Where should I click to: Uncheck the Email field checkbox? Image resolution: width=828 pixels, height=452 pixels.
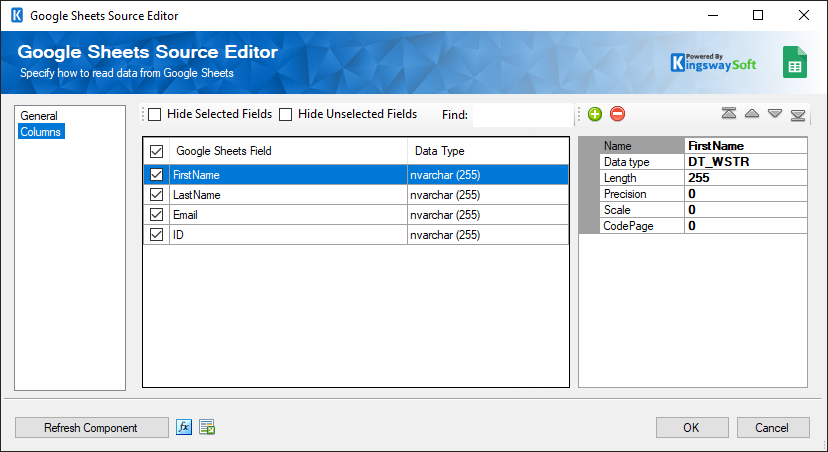coord(156,215)
